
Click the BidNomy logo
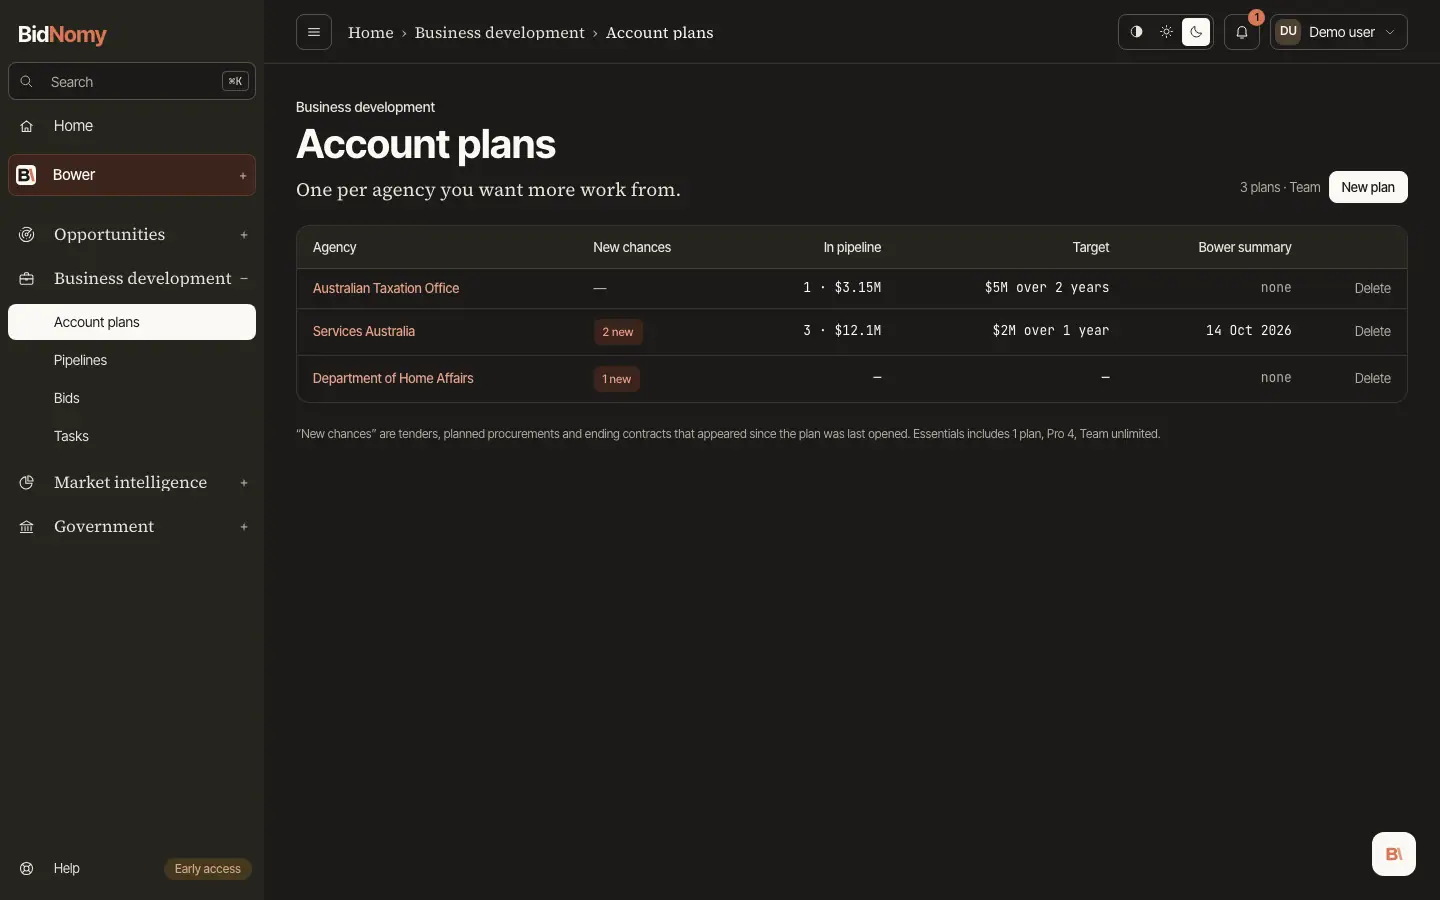[x=62, y=35]
